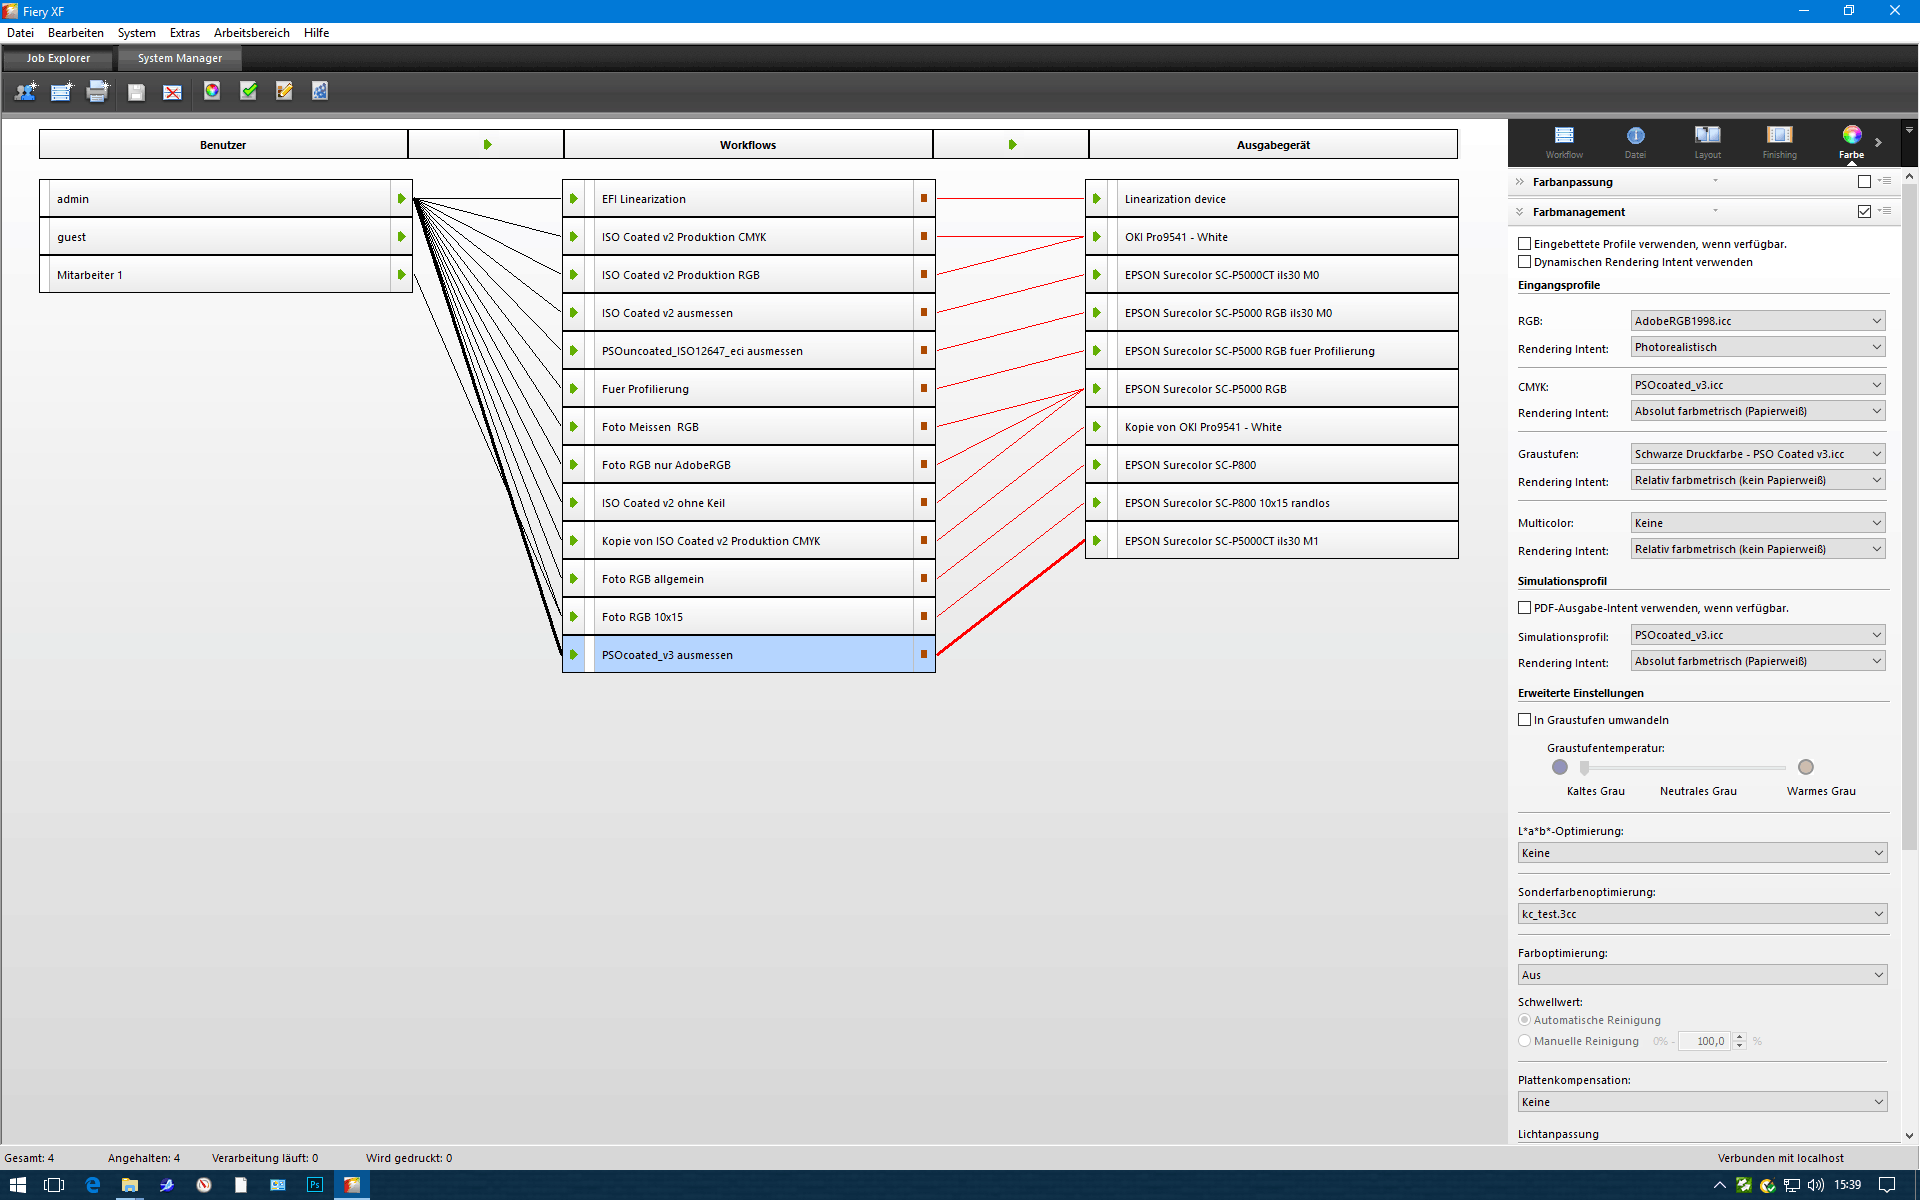Click the new user toolbar icon
The image size is (1920, 1200).
25,92
